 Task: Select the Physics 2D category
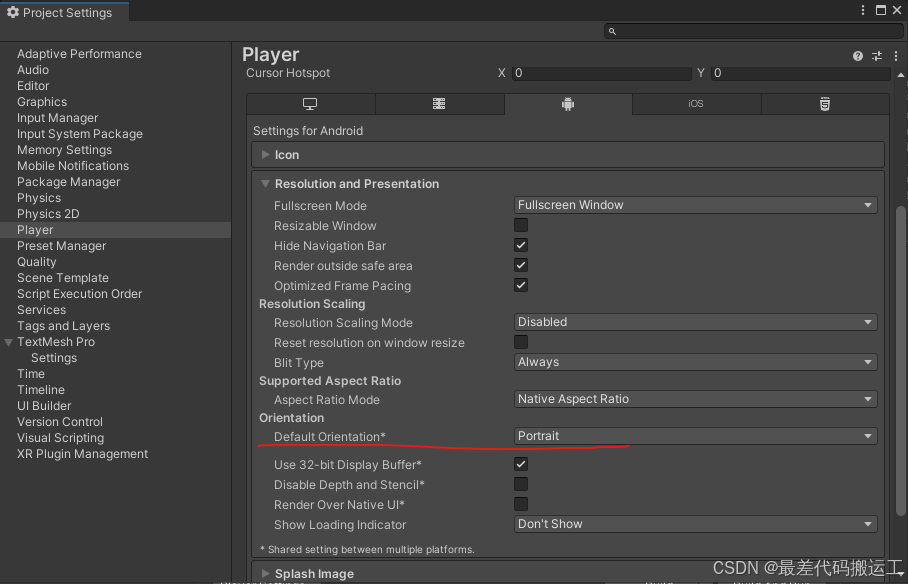48,214
